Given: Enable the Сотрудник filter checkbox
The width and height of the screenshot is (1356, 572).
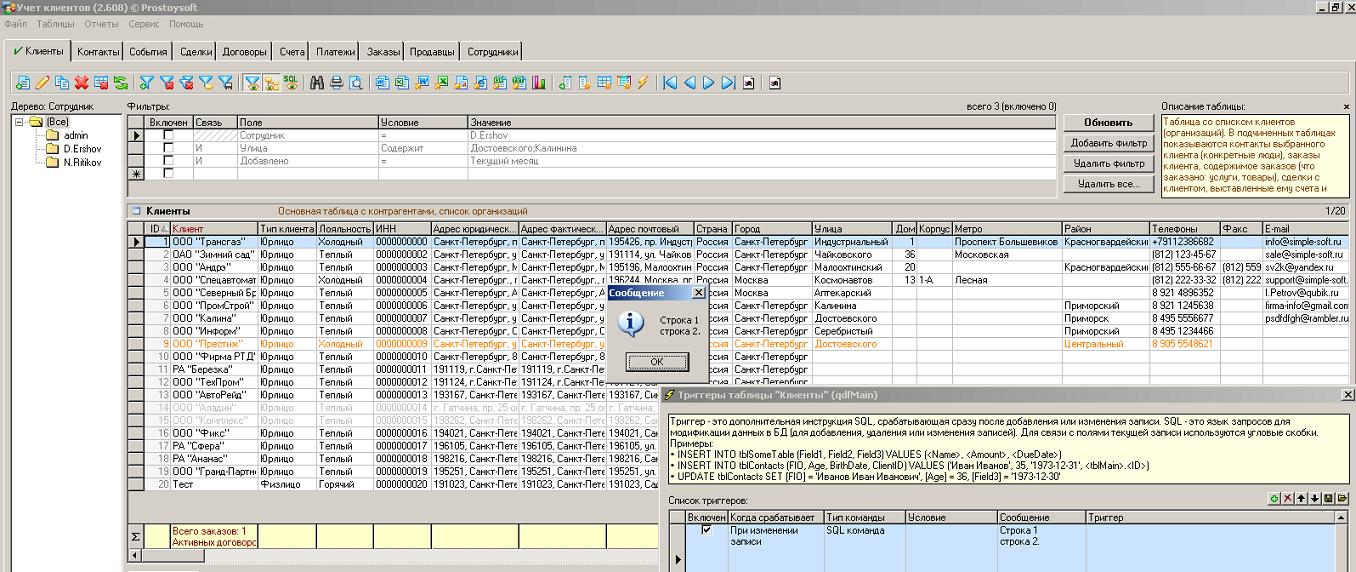Looking at the screenshot, I should pyautogui.click(x=168, y=135).
